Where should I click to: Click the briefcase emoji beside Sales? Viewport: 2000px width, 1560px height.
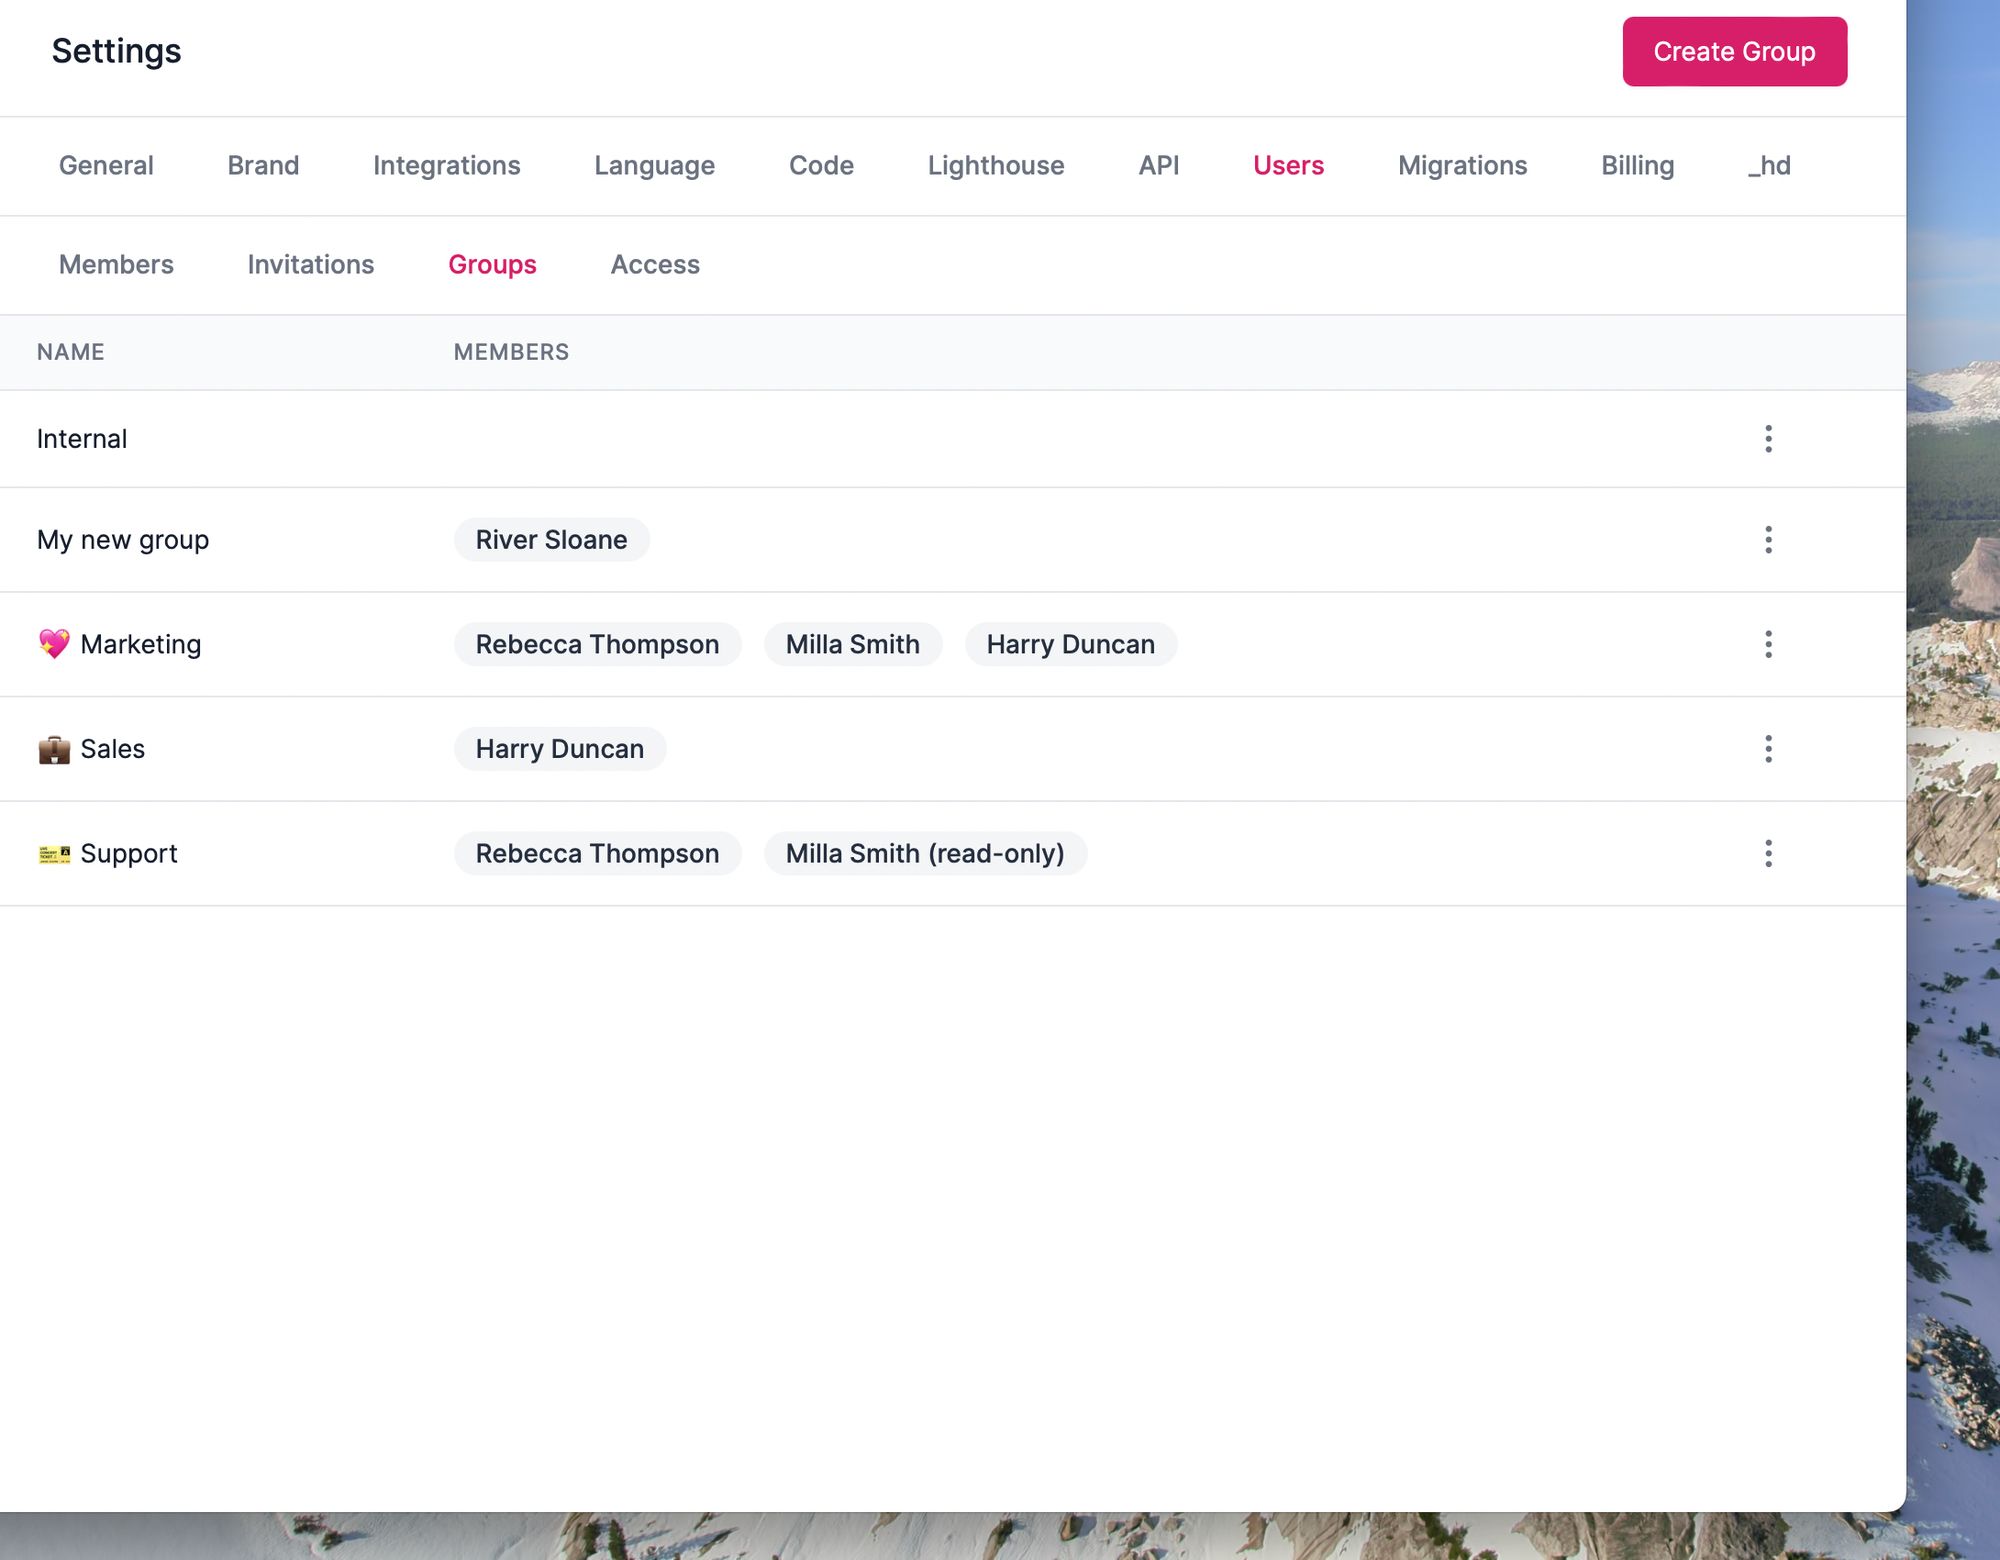point(54,749)
